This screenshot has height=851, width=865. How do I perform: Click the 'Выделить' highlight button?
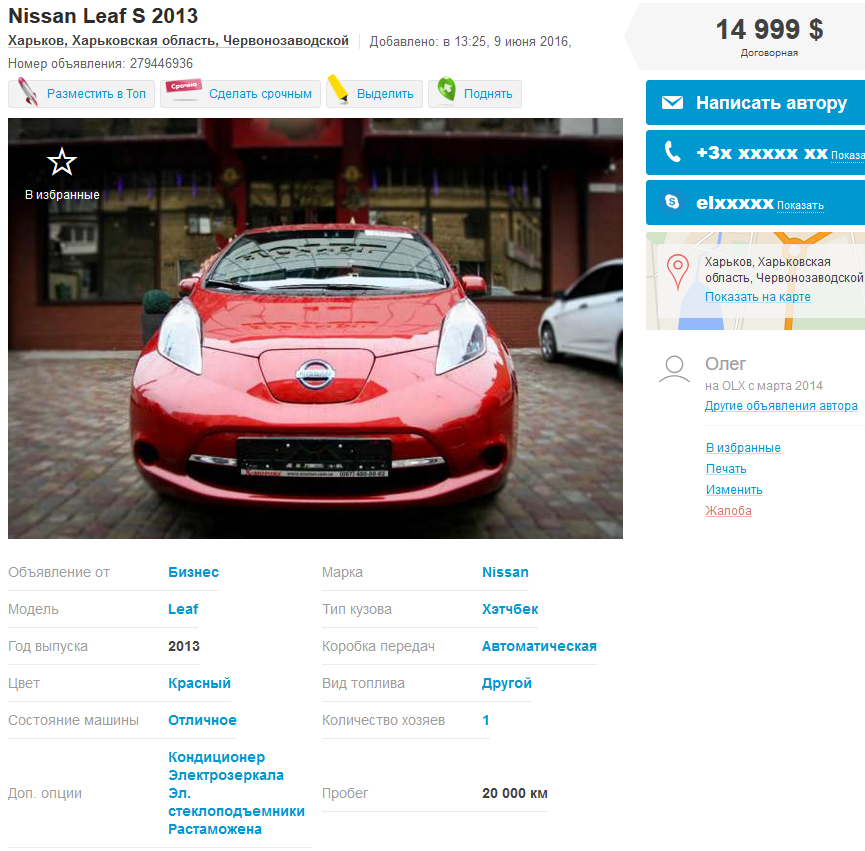375,94
